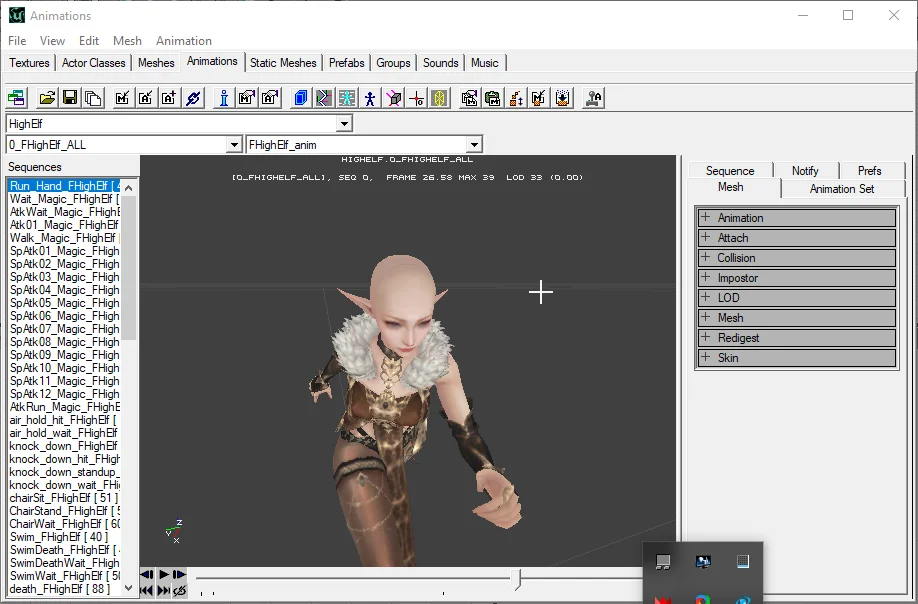Toggle the yellow wire cylinder collision icon
The height and width of the screenshot is (604, 918).
(x=439, y=98)
